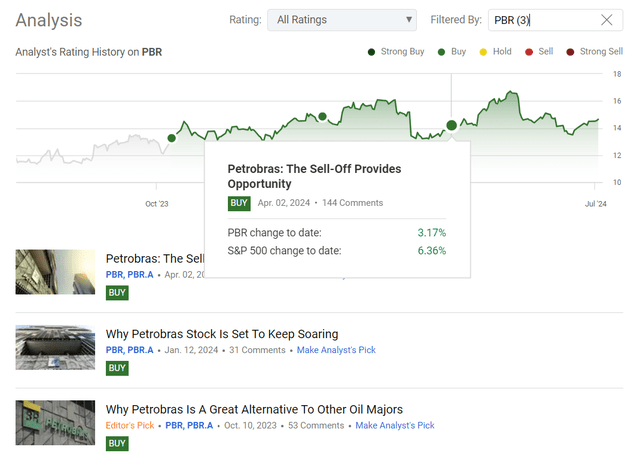Click the Oct '23 axis label
The height and width of the screenshot is (462, 640).
(157, 204)
